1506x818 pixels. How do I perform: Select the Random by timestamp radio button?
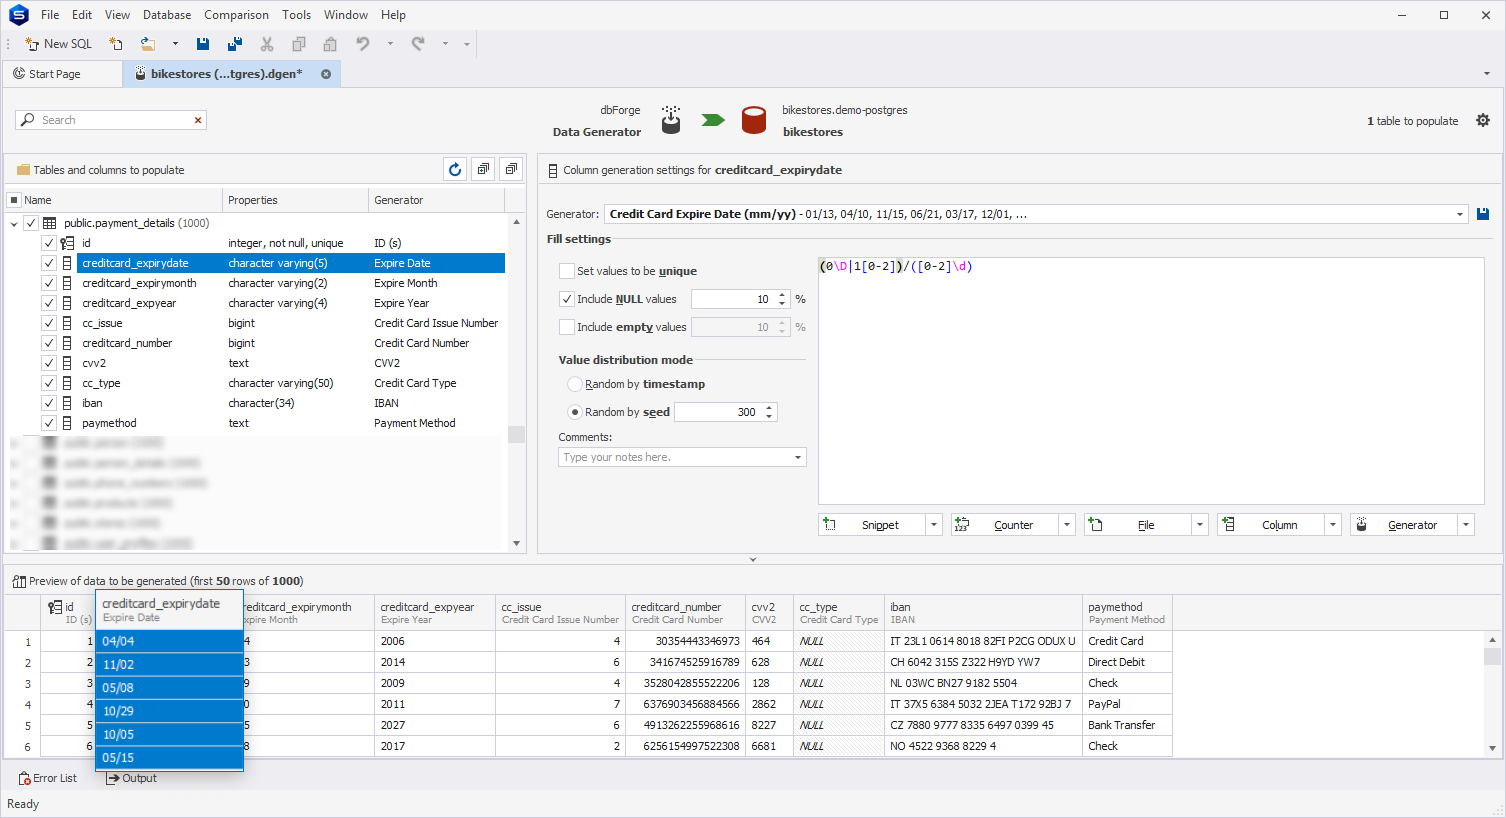click(x=575, y=384)
